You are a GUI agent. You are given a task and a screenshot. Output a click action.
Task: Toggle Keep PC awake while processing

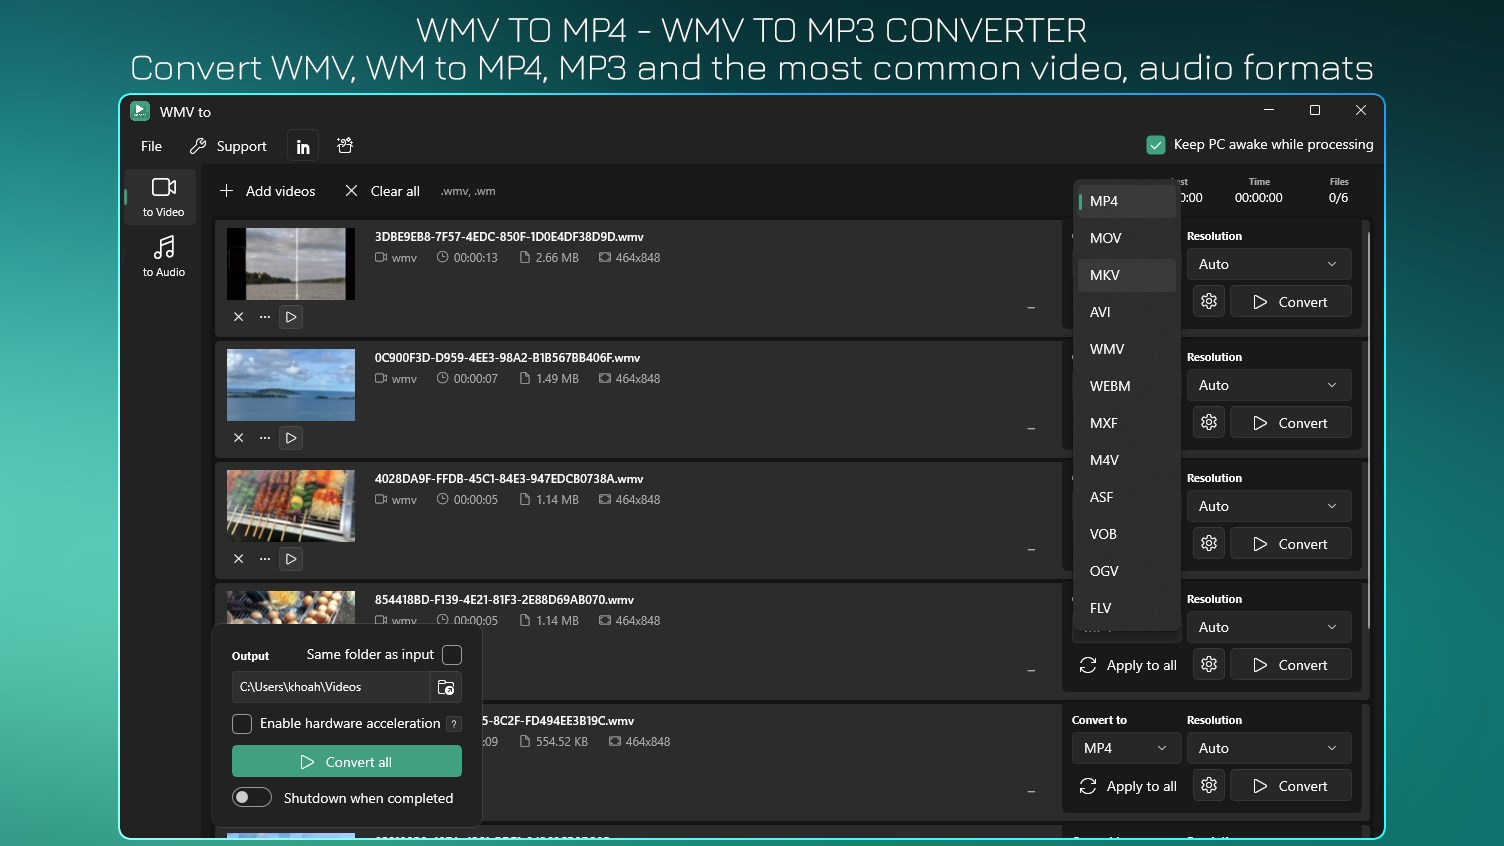point(1156,144)
